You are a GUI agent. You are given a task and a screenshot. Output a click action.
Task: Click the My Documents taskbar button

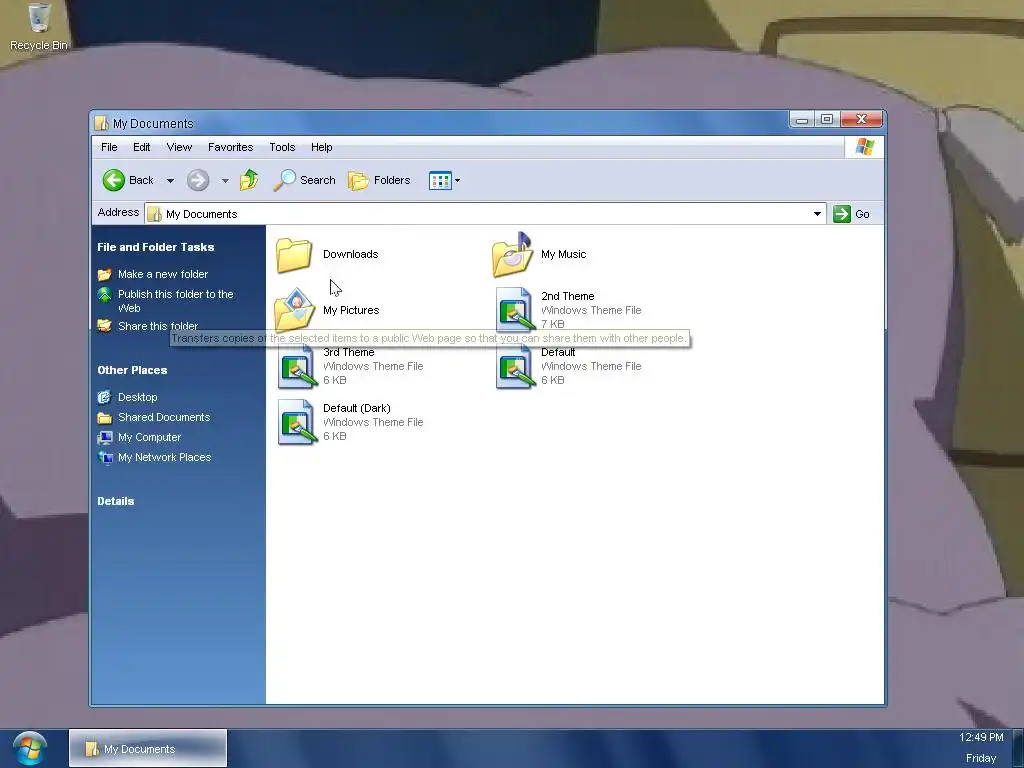(148, 748)
